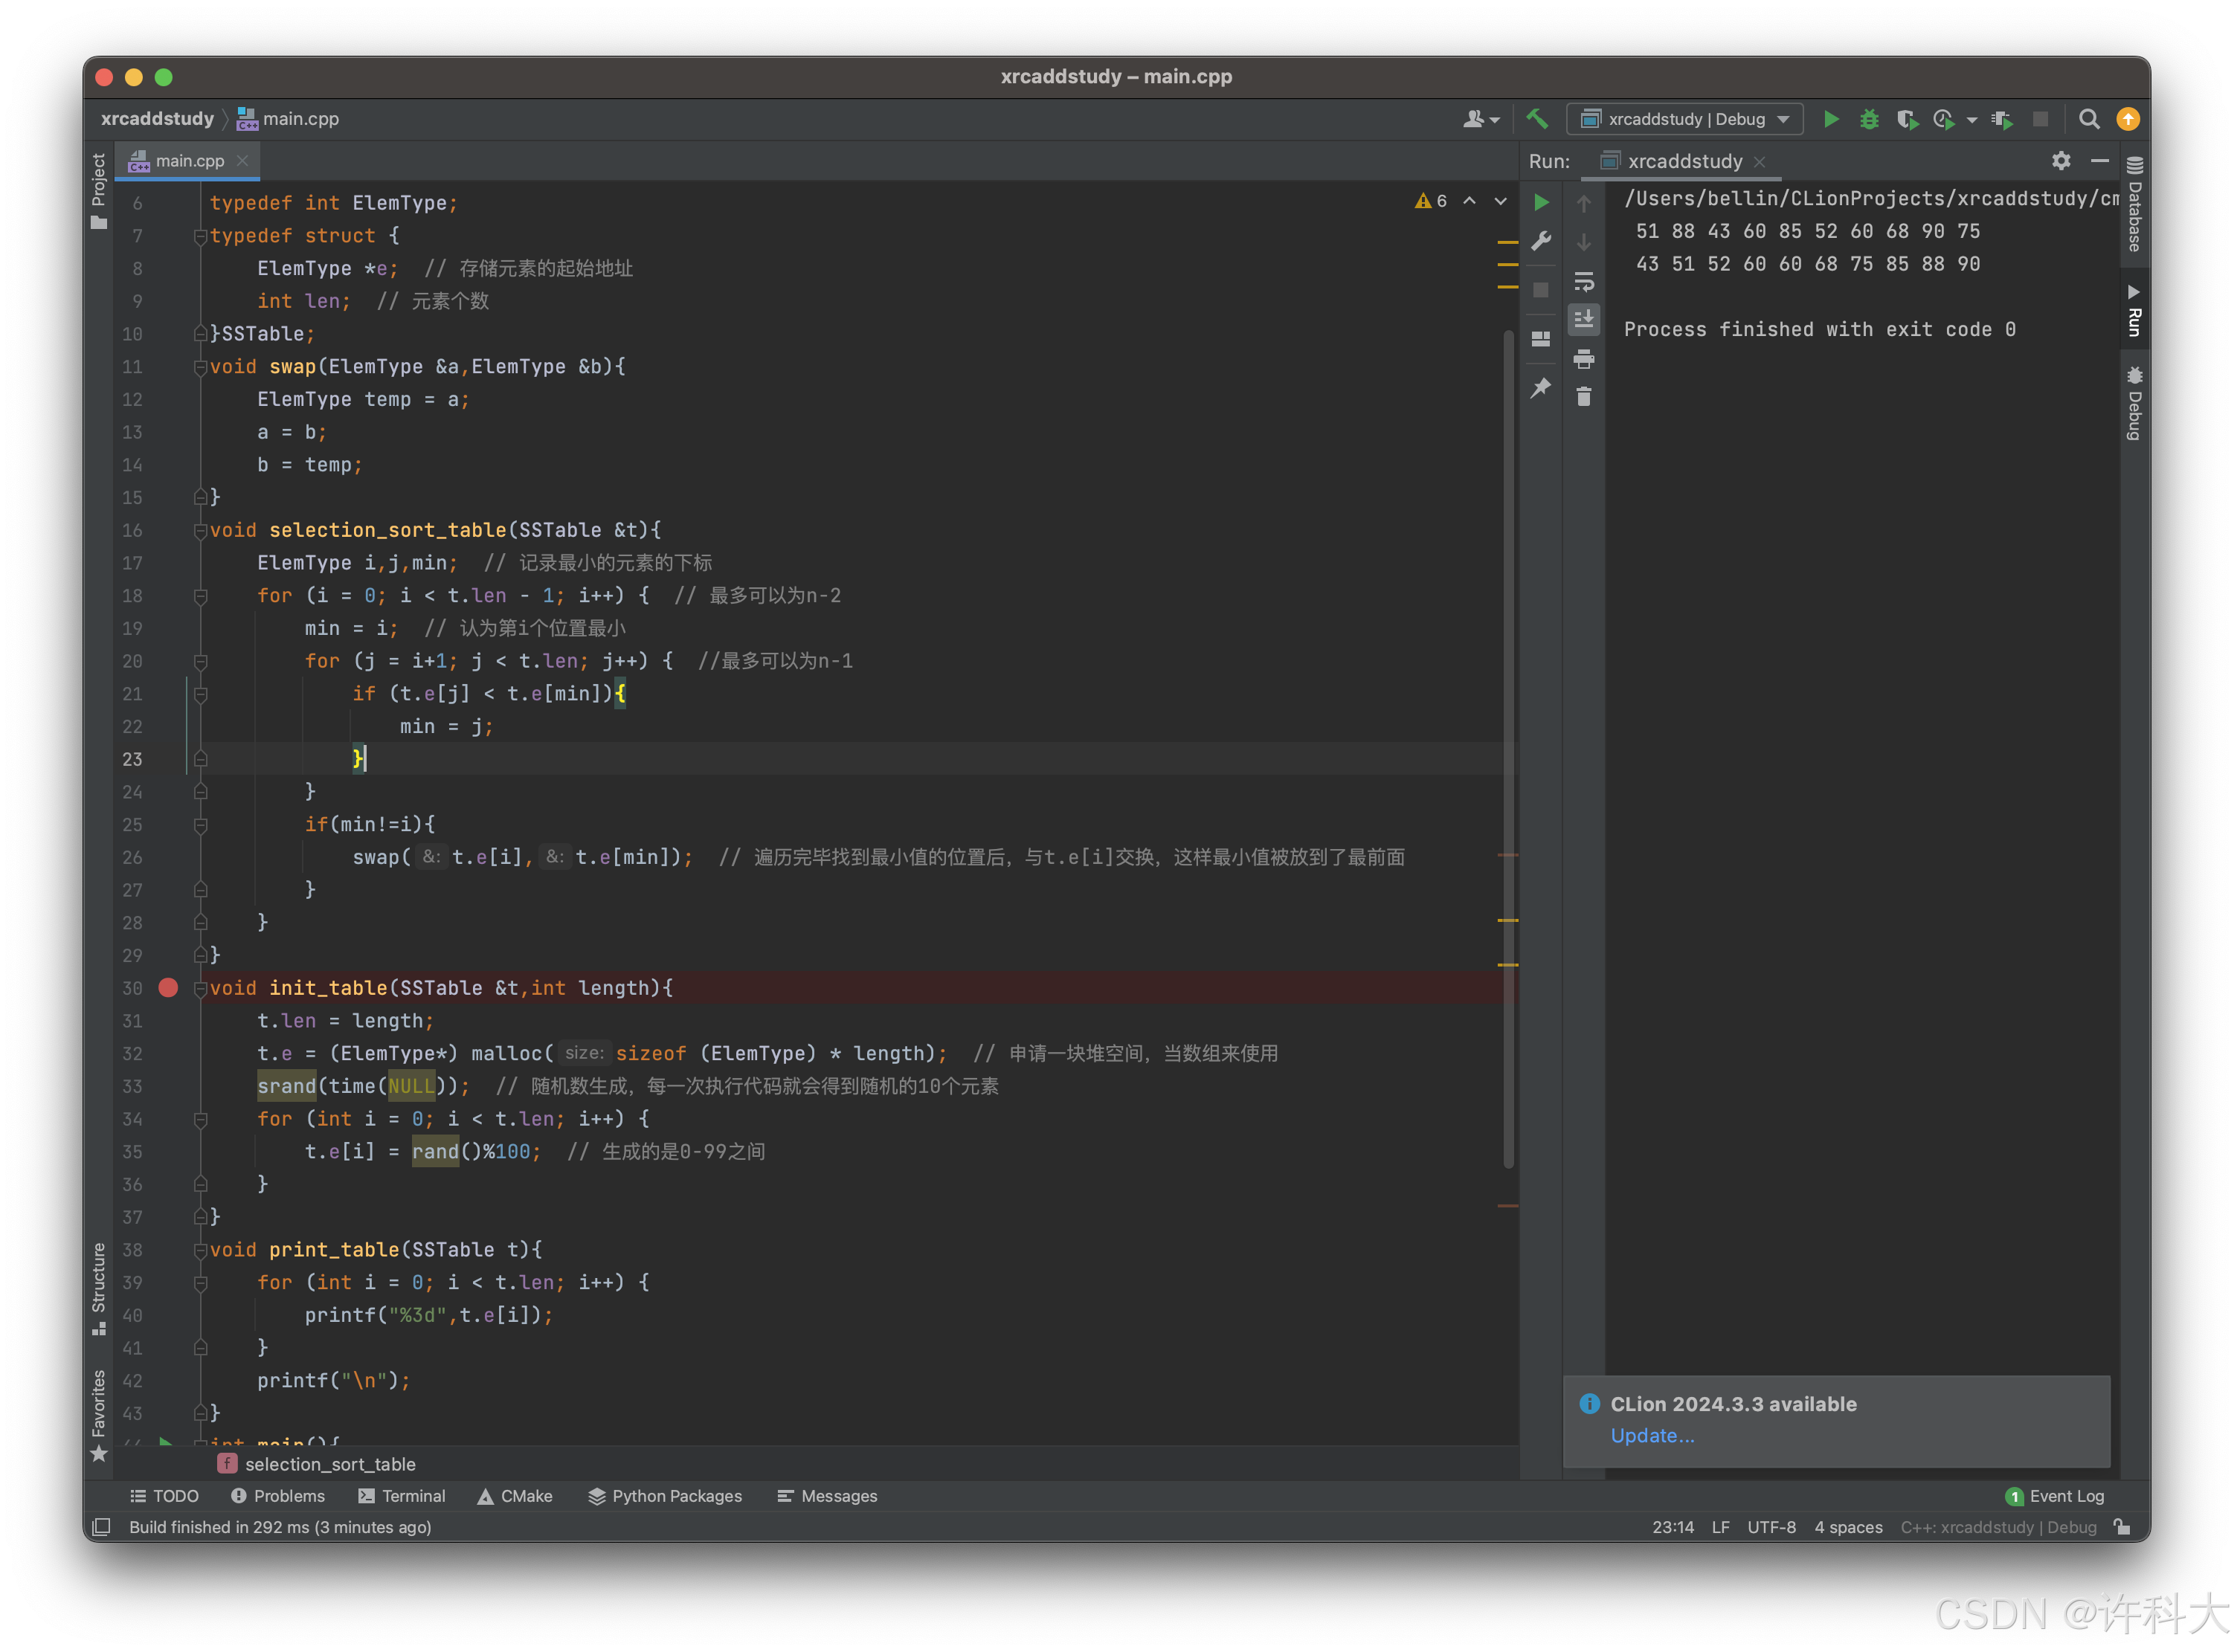2234x1652 pixels.
Task: Open the profiler run options dropdown arrow
Action: point(1971,120)
